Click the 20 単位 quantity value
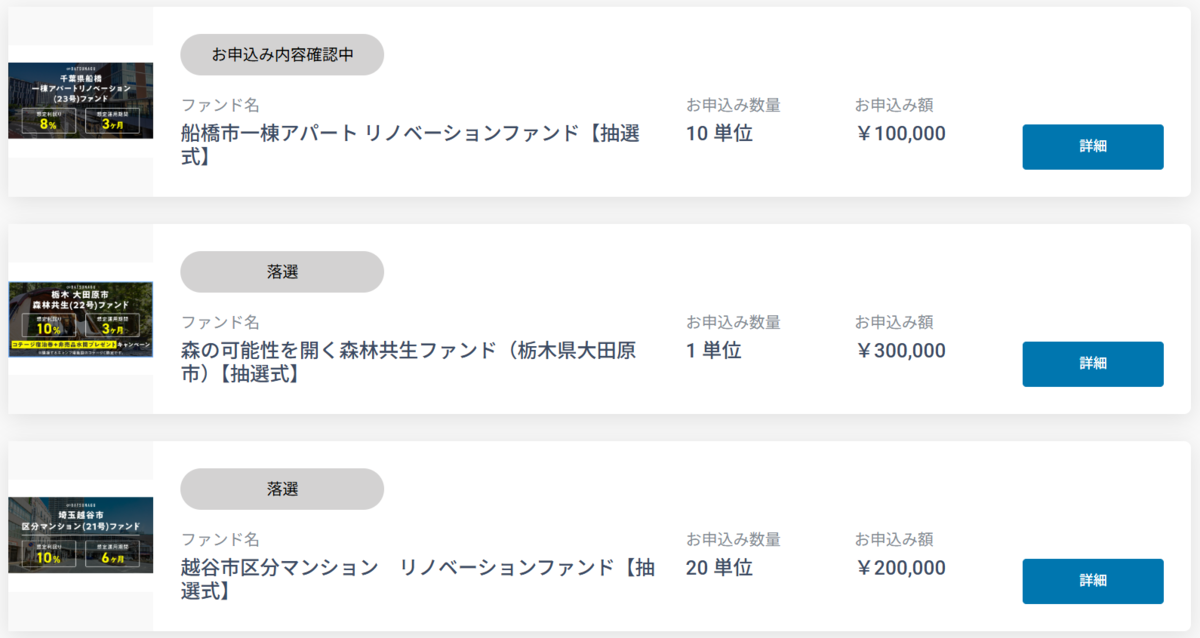The width and height of the screenshot is (1200, 638). click(719, 567)
